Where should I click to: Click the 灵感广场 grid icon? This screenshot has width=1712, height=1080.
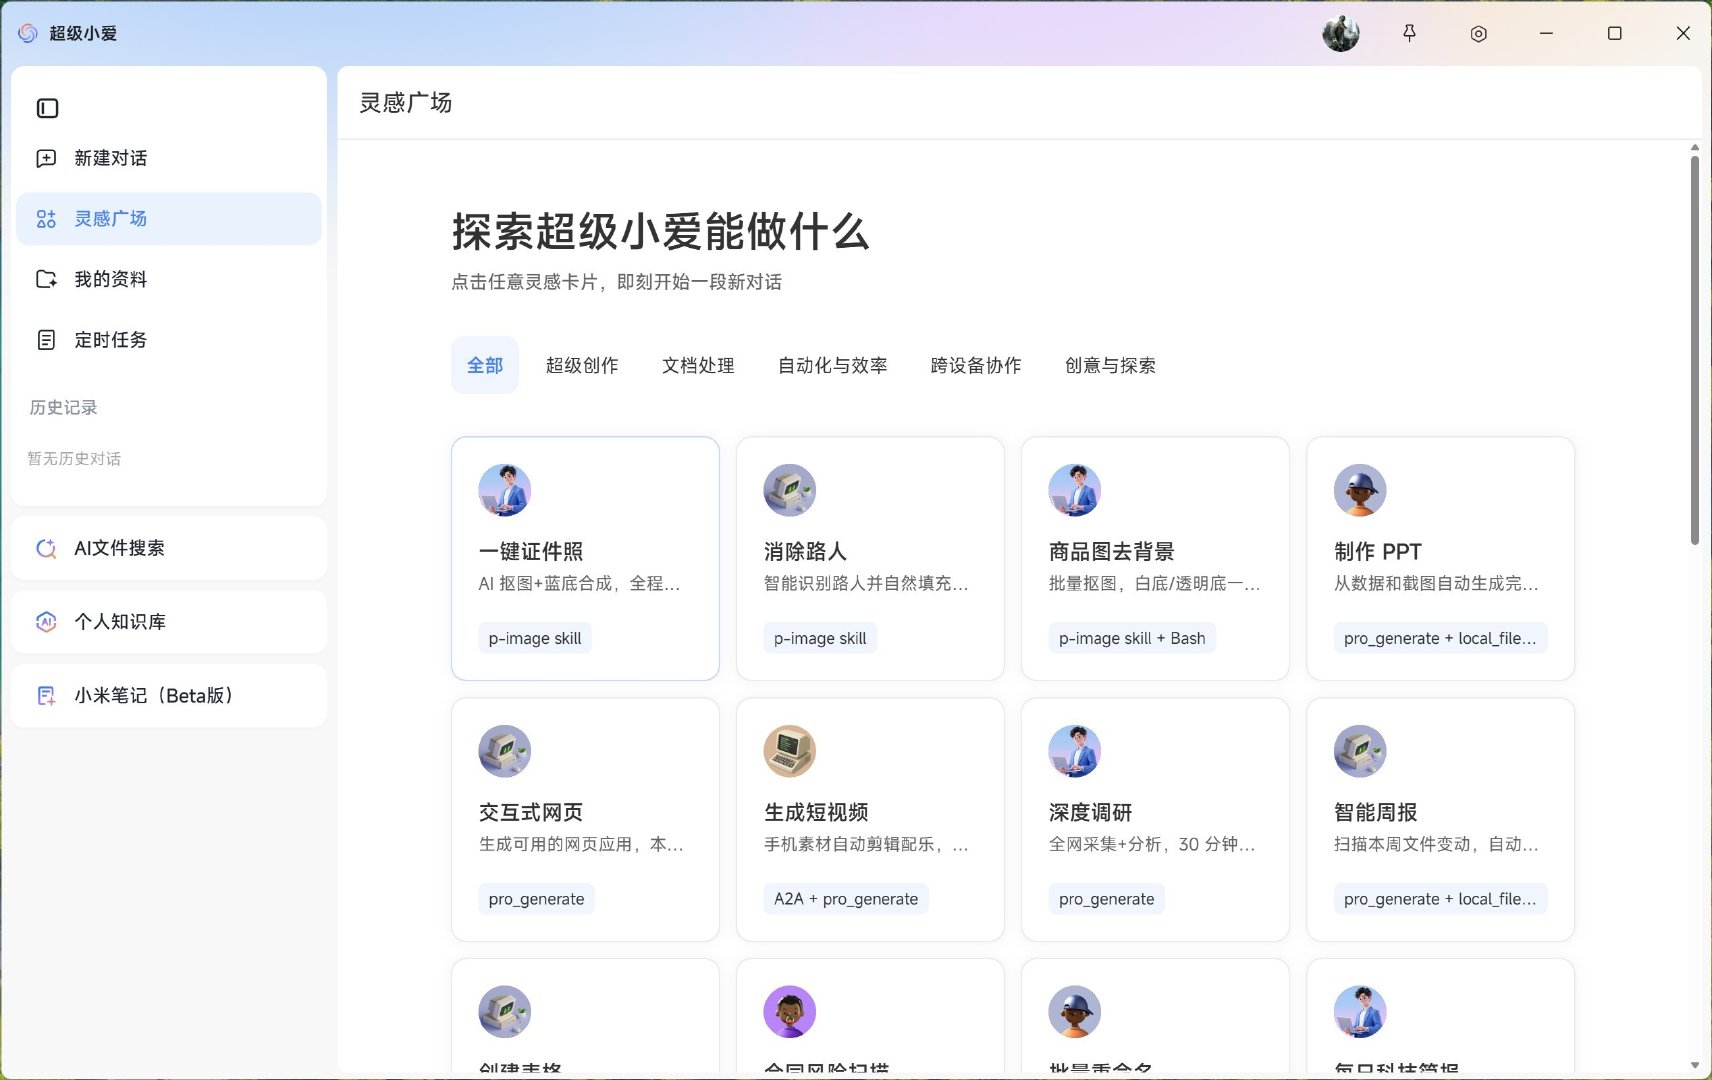46,219
